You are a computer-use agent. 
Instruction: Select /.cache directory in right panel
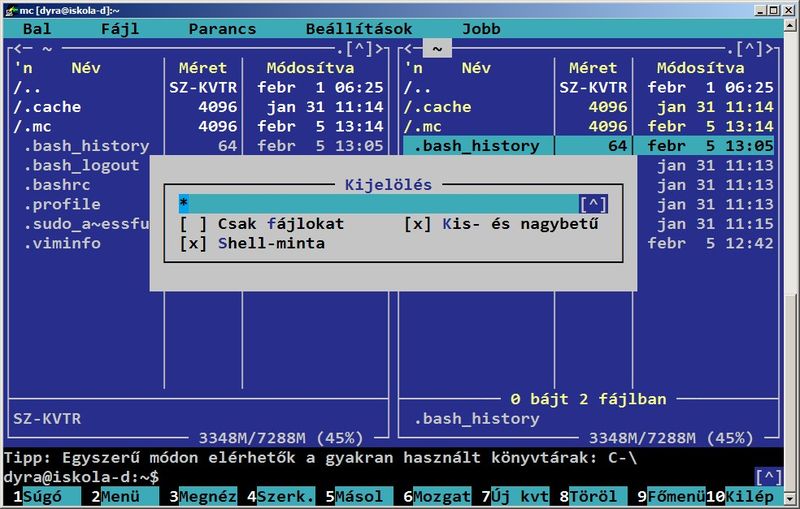click(x=589, y=107)
